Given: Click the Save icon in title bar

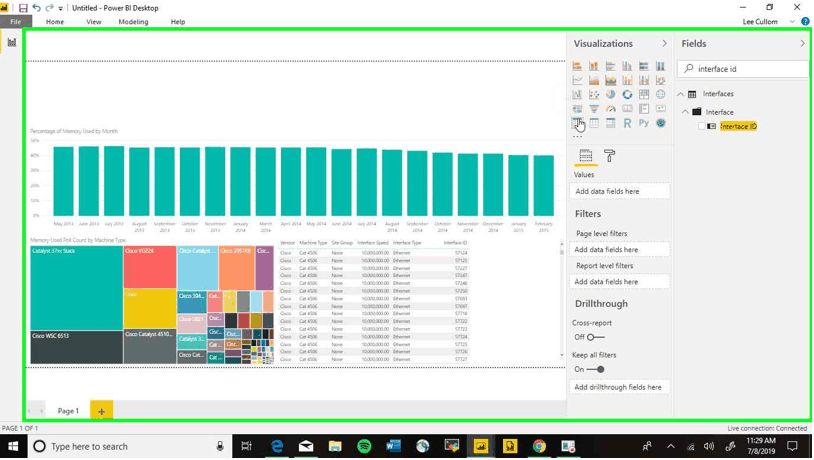Looking at the screenshot, I should click(x=23, y=8).
